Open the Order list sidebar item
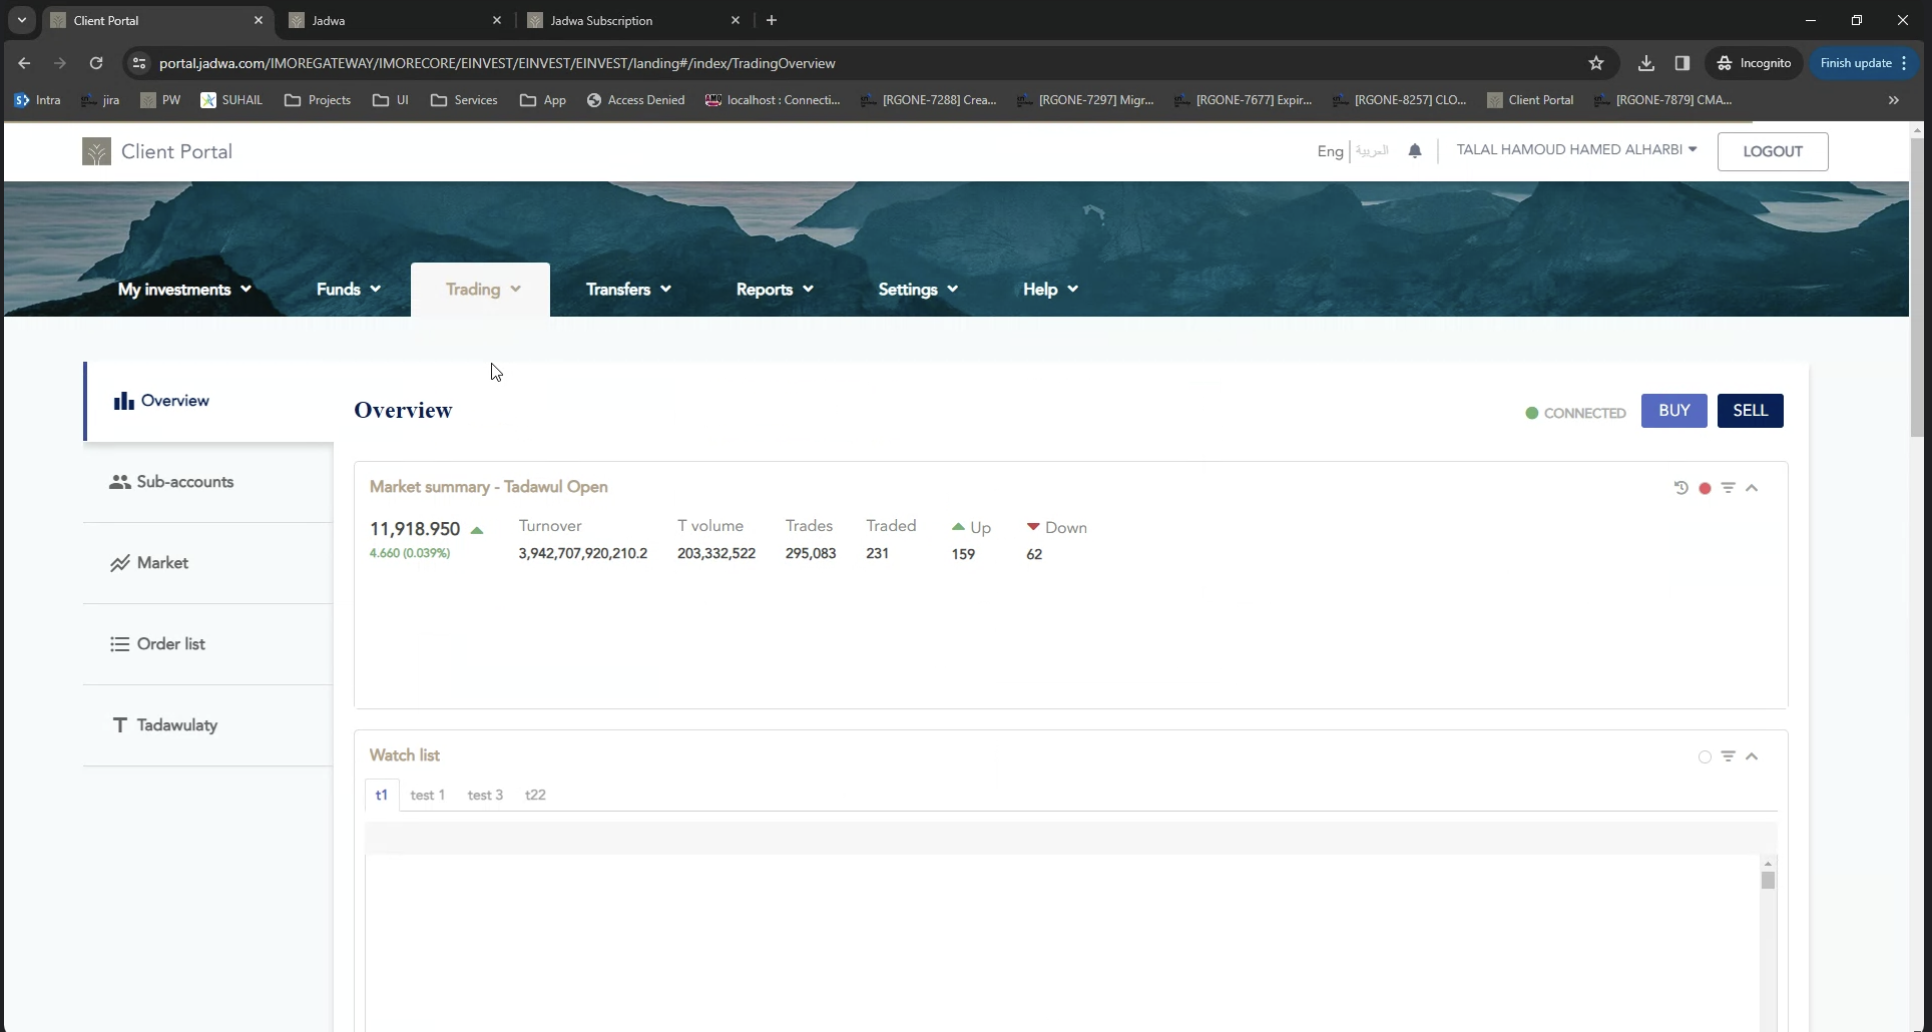Image resolution: width=1932 pixels, height=1032 pixels. [170, 644]
